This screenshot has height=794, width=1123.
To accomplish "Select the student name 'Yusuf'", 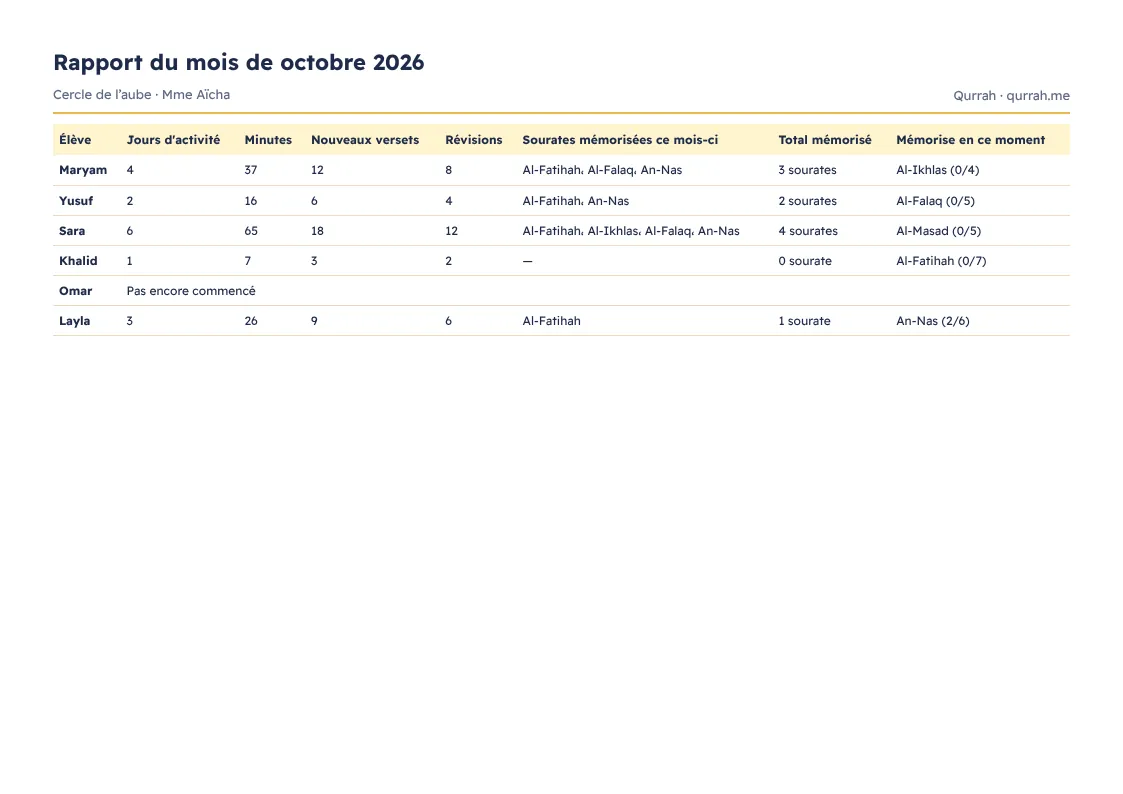I will pyautogui.click(x=76, y=200).
